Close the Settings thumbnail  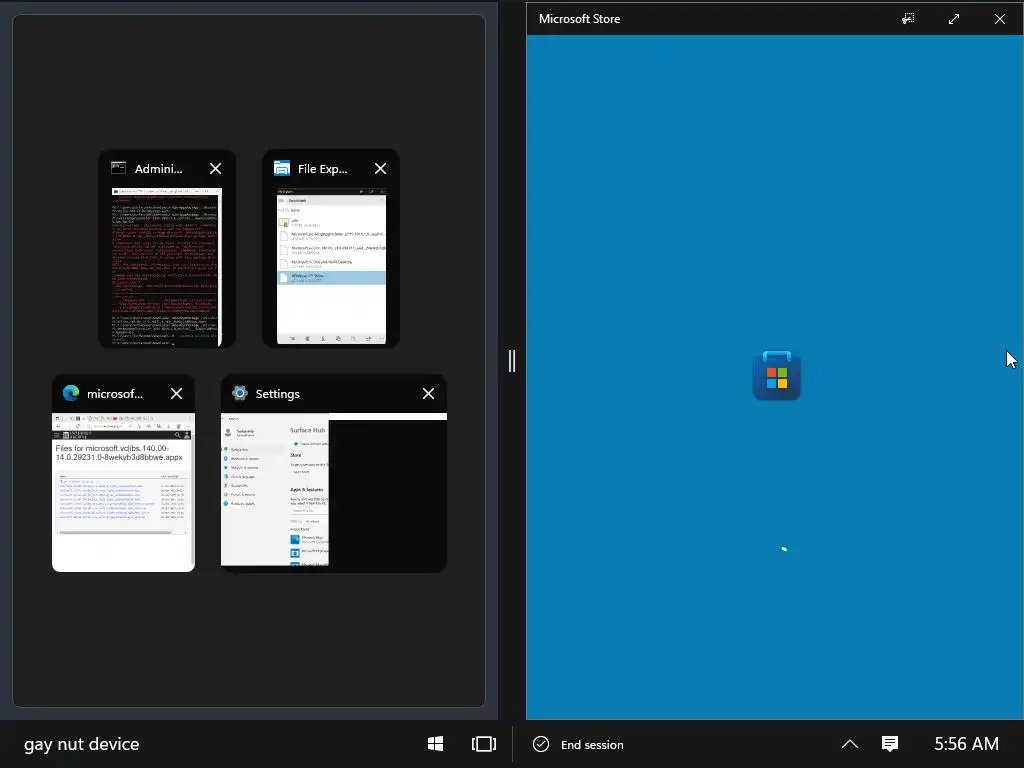click(428, 393)
